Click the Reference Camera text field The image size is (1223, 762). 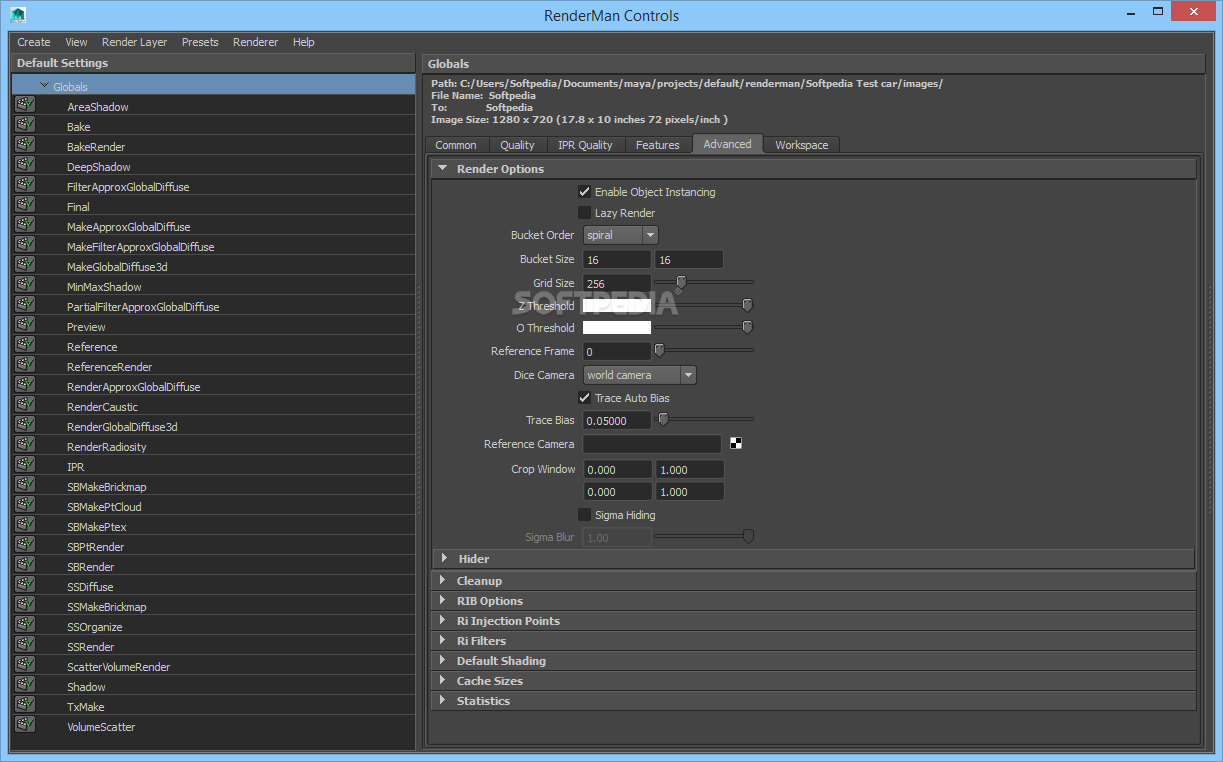pos(652,444)
